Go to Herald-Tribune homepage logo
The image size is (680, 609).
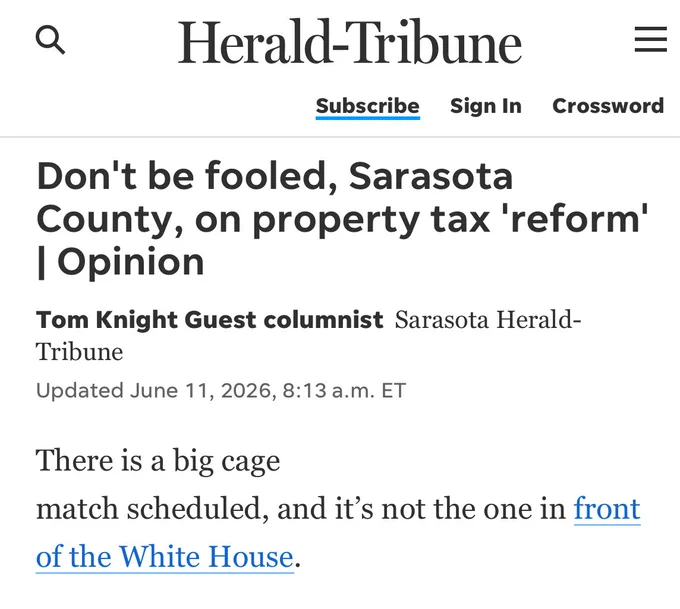(x=350, y=43)
